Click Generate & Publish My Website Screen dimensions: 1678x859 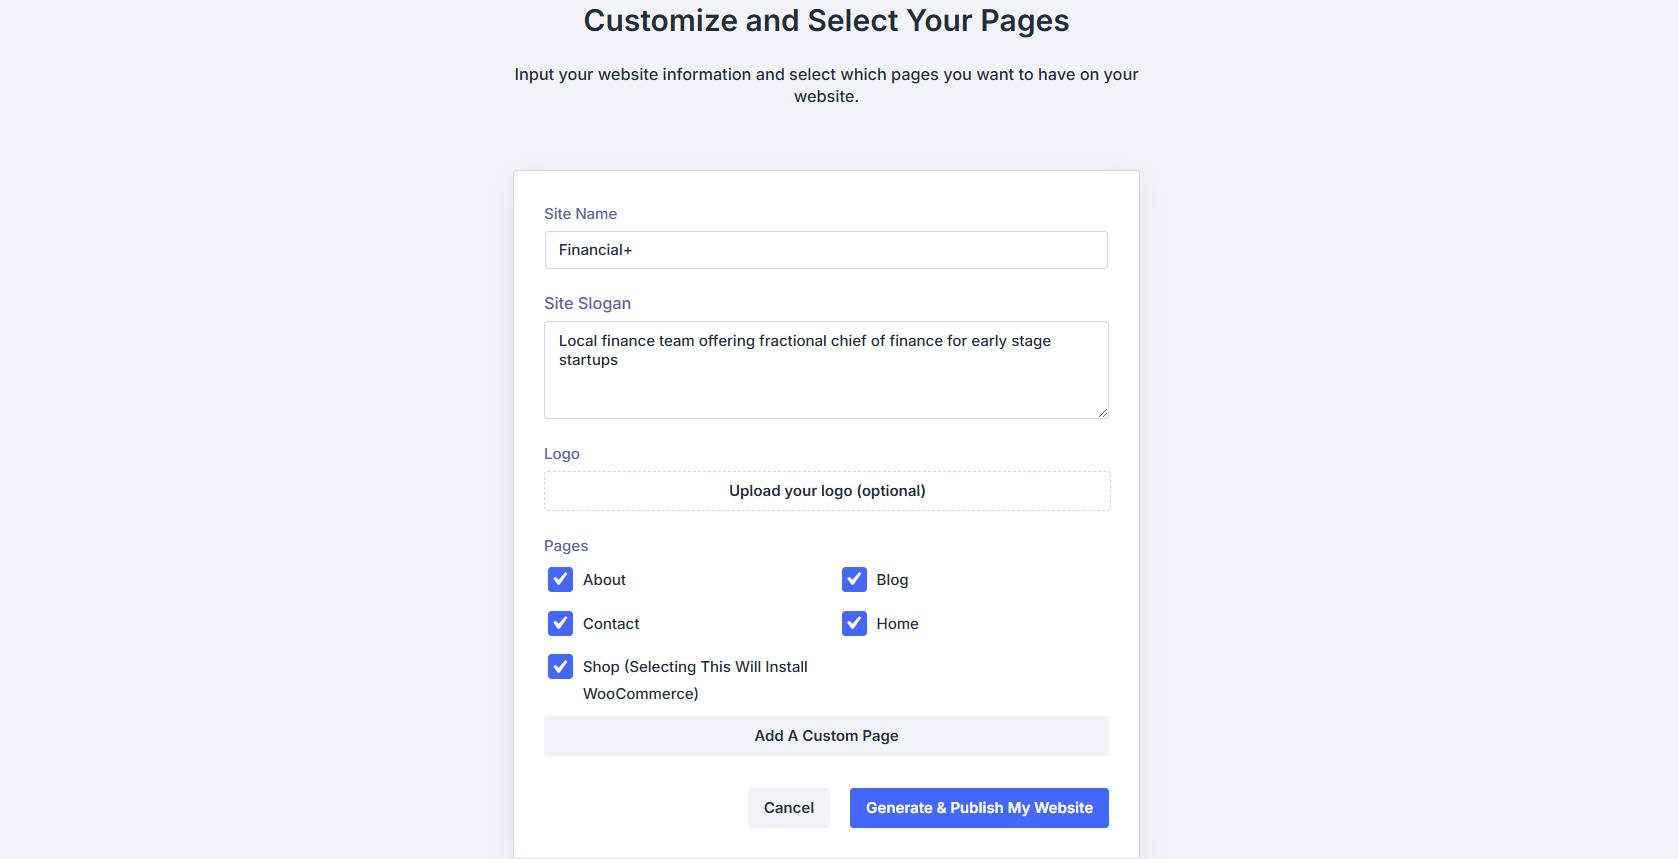click(979, 807)
